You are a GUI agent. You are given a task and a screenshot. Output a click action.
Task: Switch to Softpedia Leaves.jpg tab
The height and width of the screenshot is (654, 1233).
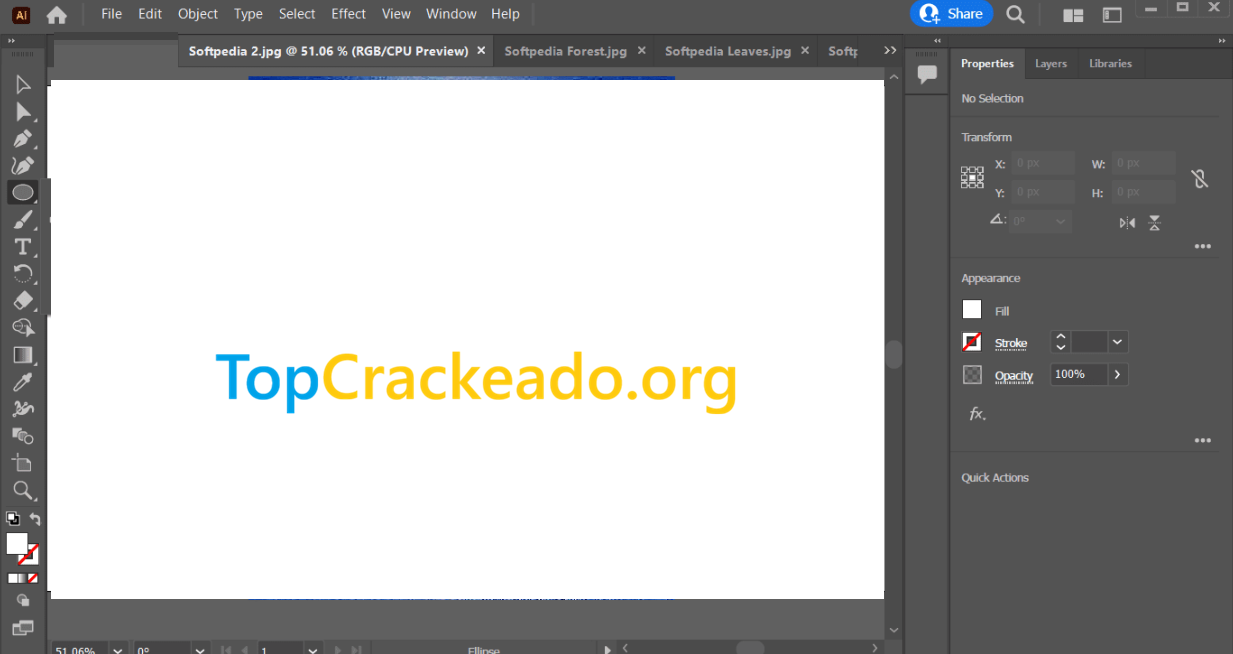728,51
